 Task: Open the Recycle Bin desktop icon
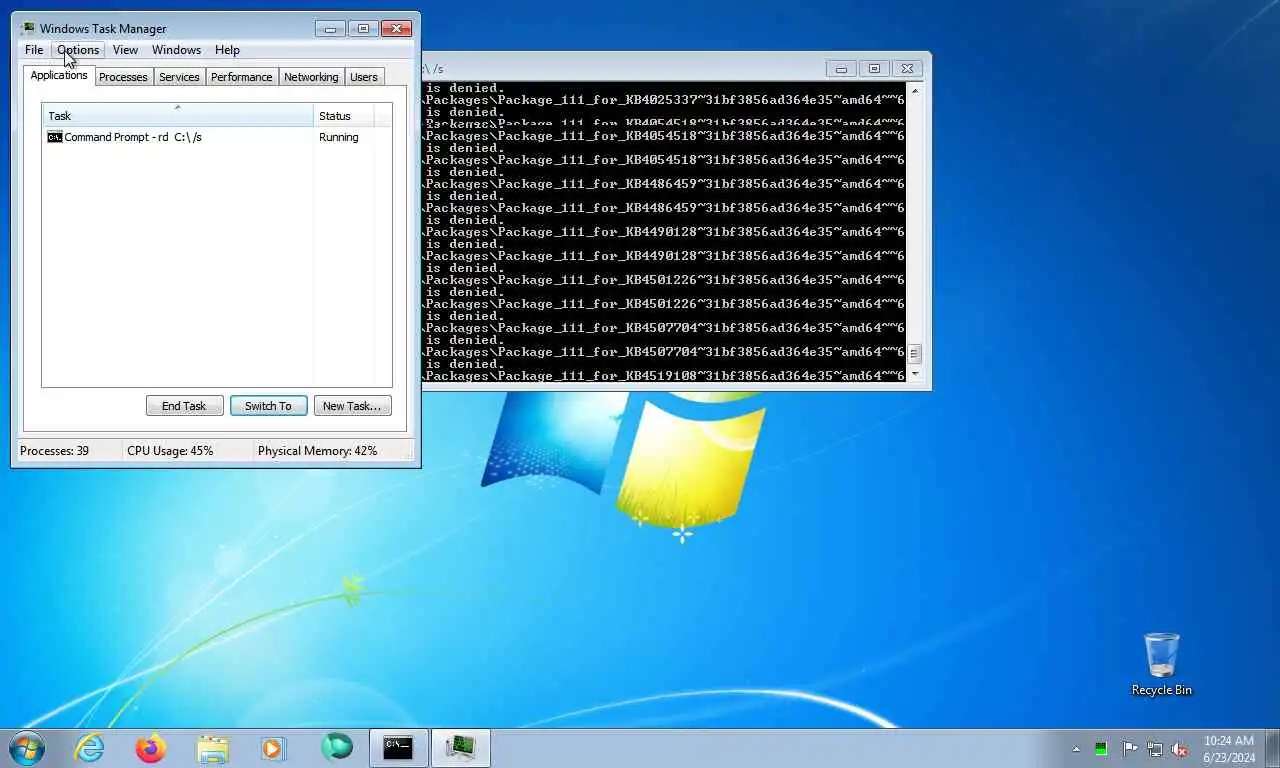(1161, 664)
